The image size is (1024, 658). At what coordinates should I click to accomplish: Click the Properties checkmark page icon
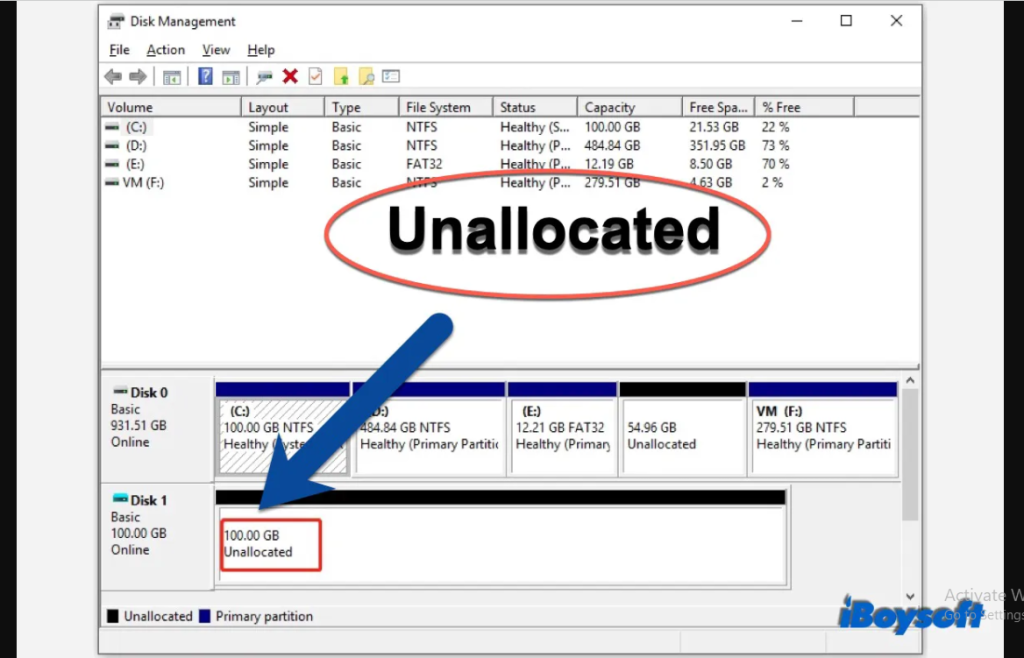point(315,77)
